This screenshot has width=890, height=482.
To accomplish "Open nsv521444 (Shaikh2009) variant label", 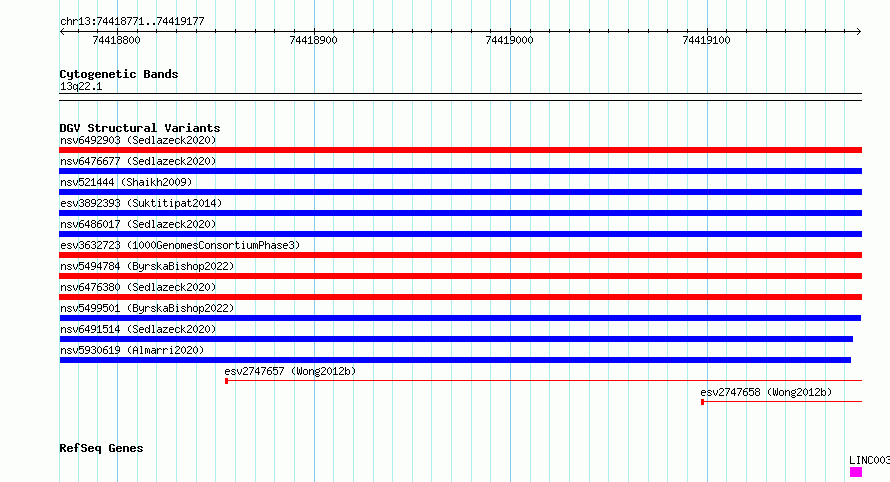I will [126, 182].
